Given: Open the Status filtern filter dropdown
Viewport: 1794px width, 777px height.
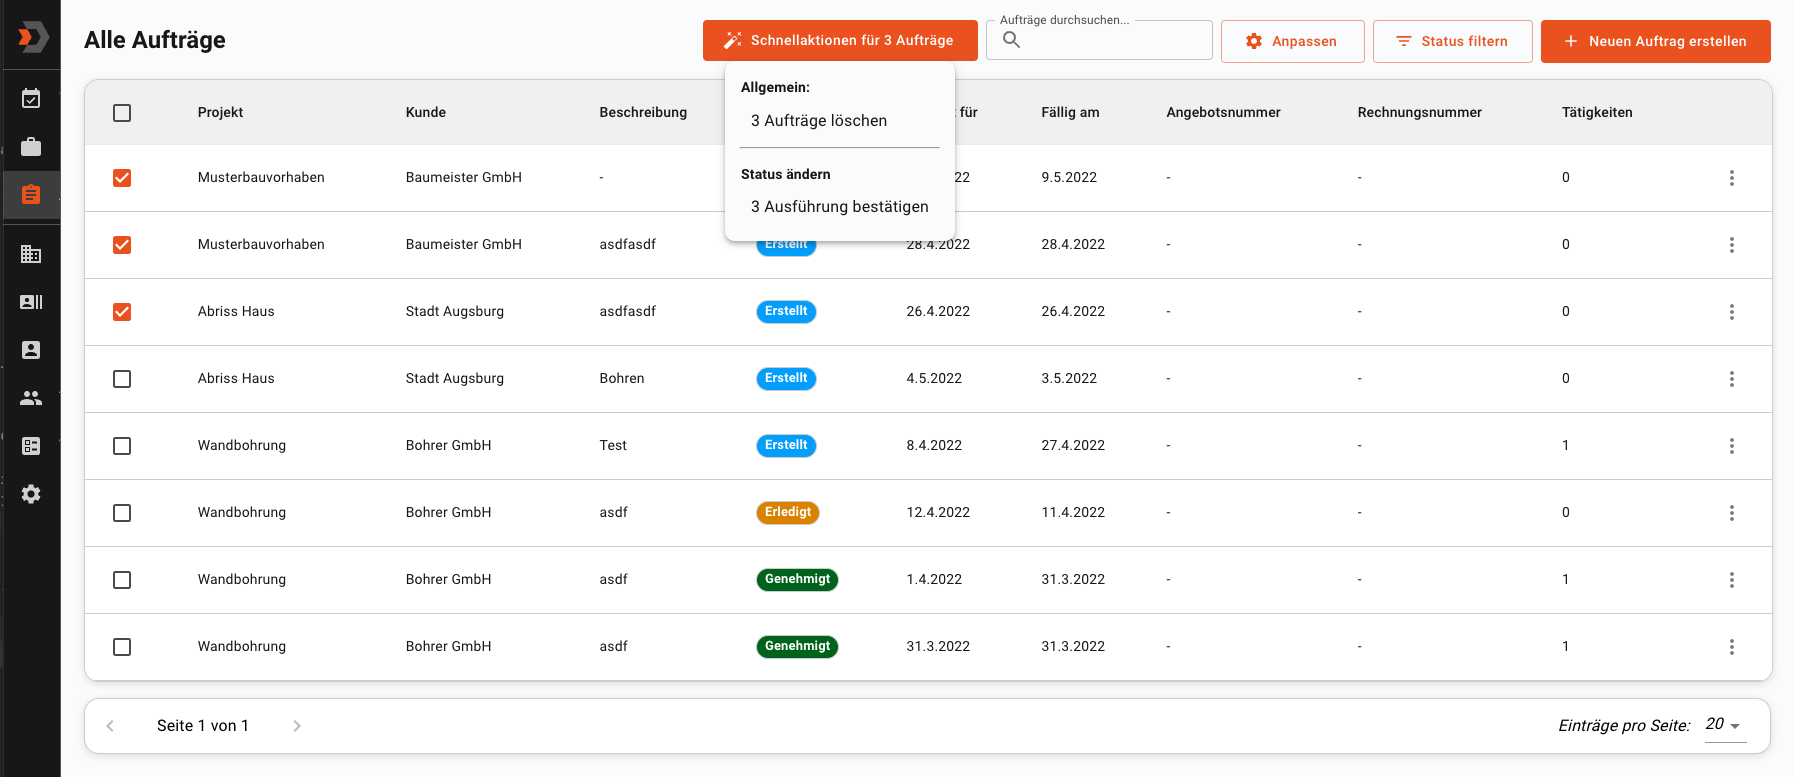Looking at the screenshot, I should 1452,41.
